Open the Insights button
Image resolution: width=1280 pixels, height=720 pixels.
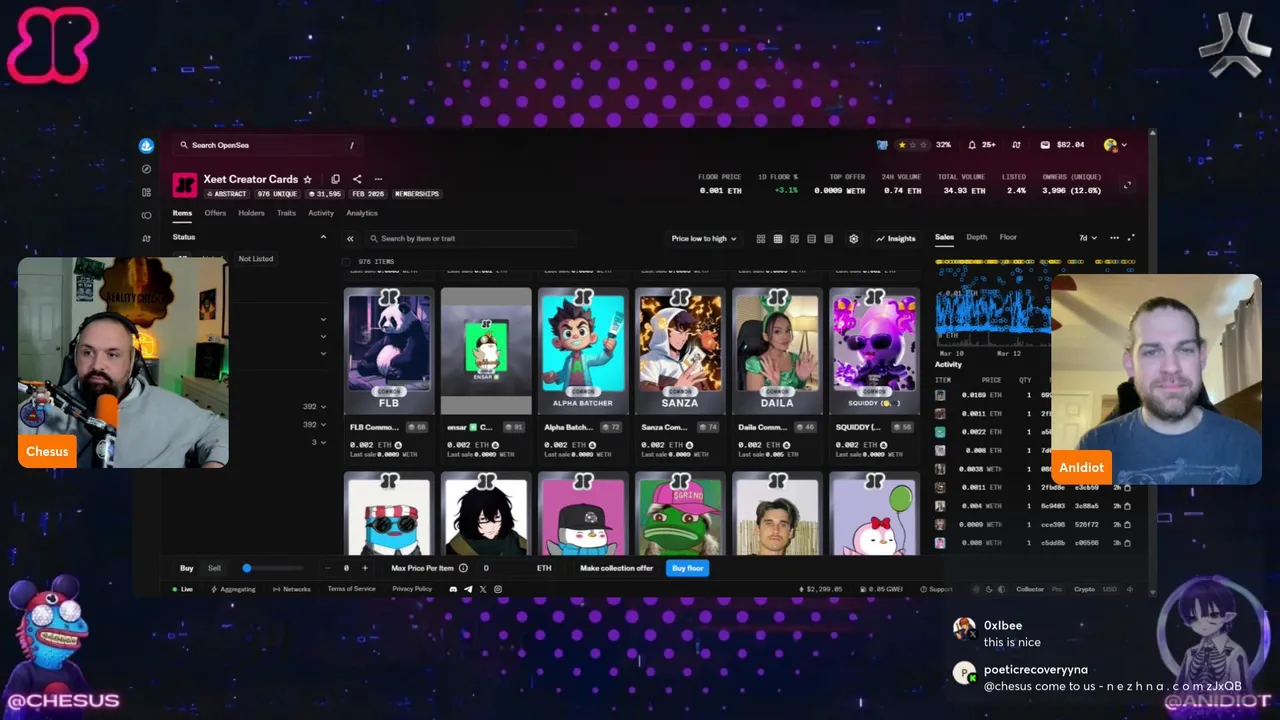[x=896, y=239]
